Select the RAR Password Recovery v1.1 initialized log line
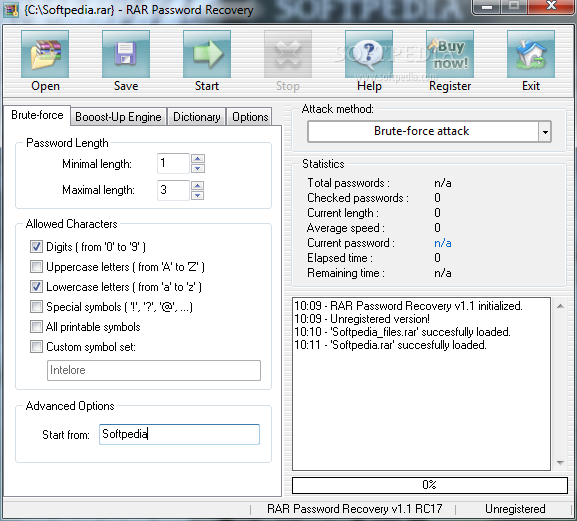The height and width of the screenshot is (521, 577). 408,306
